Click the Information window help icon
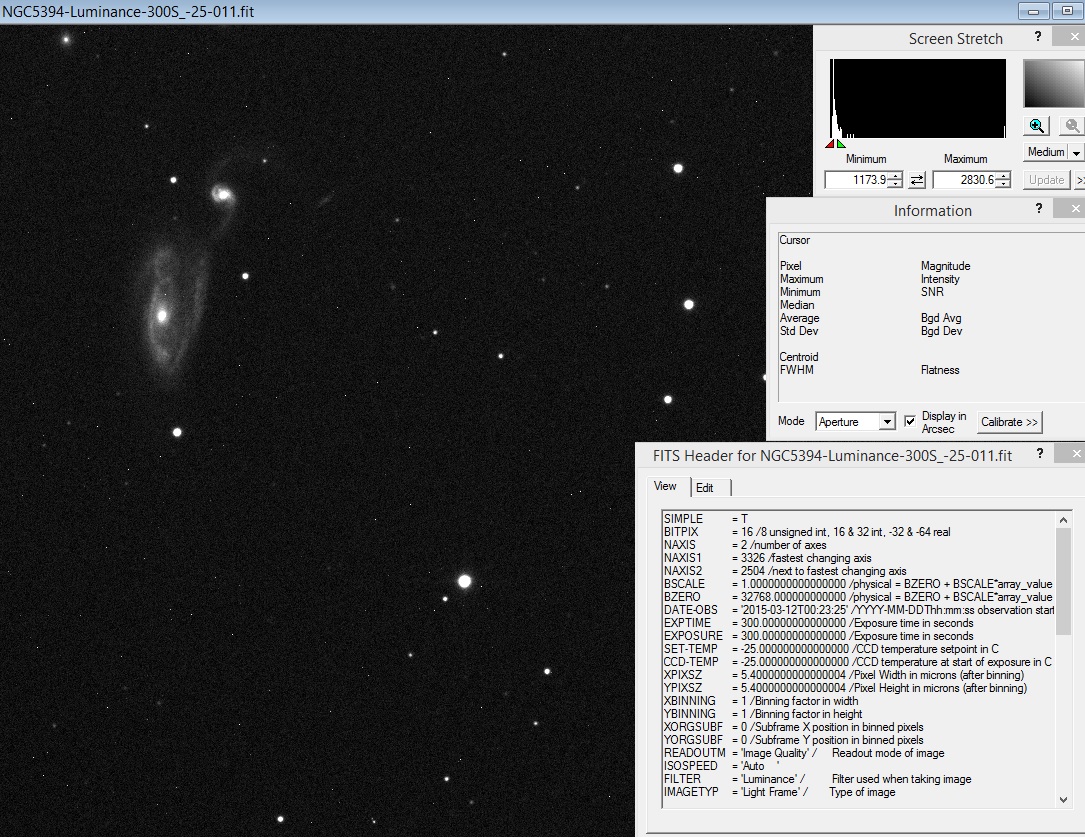The image size is (1085, 837). click(1038, 209)
